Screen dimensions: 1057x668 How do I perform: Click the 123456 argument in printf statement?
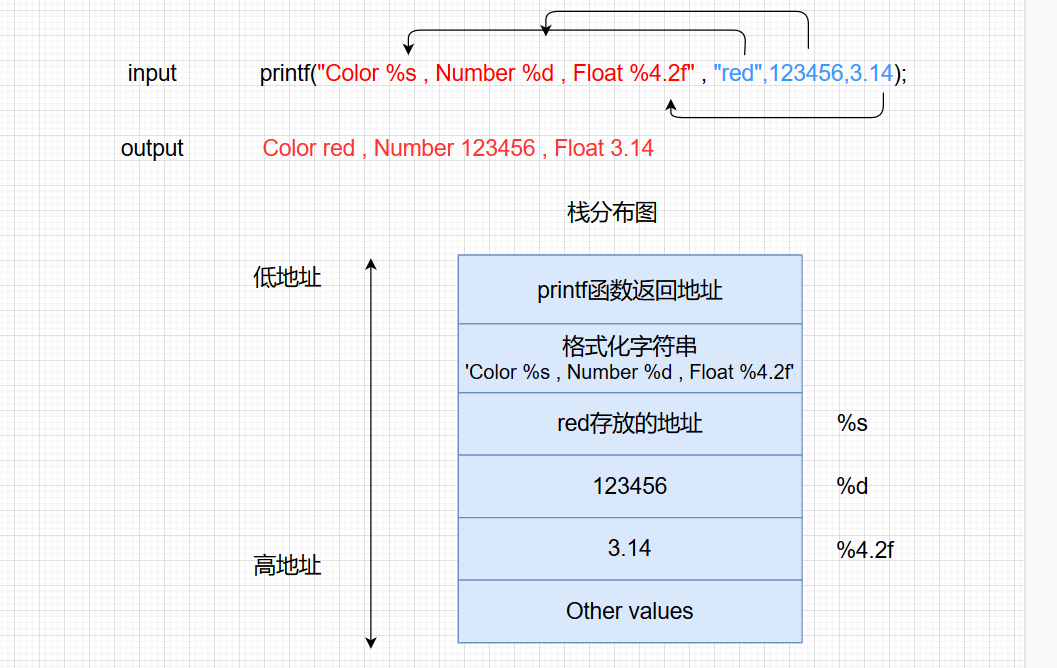(800, 73)
